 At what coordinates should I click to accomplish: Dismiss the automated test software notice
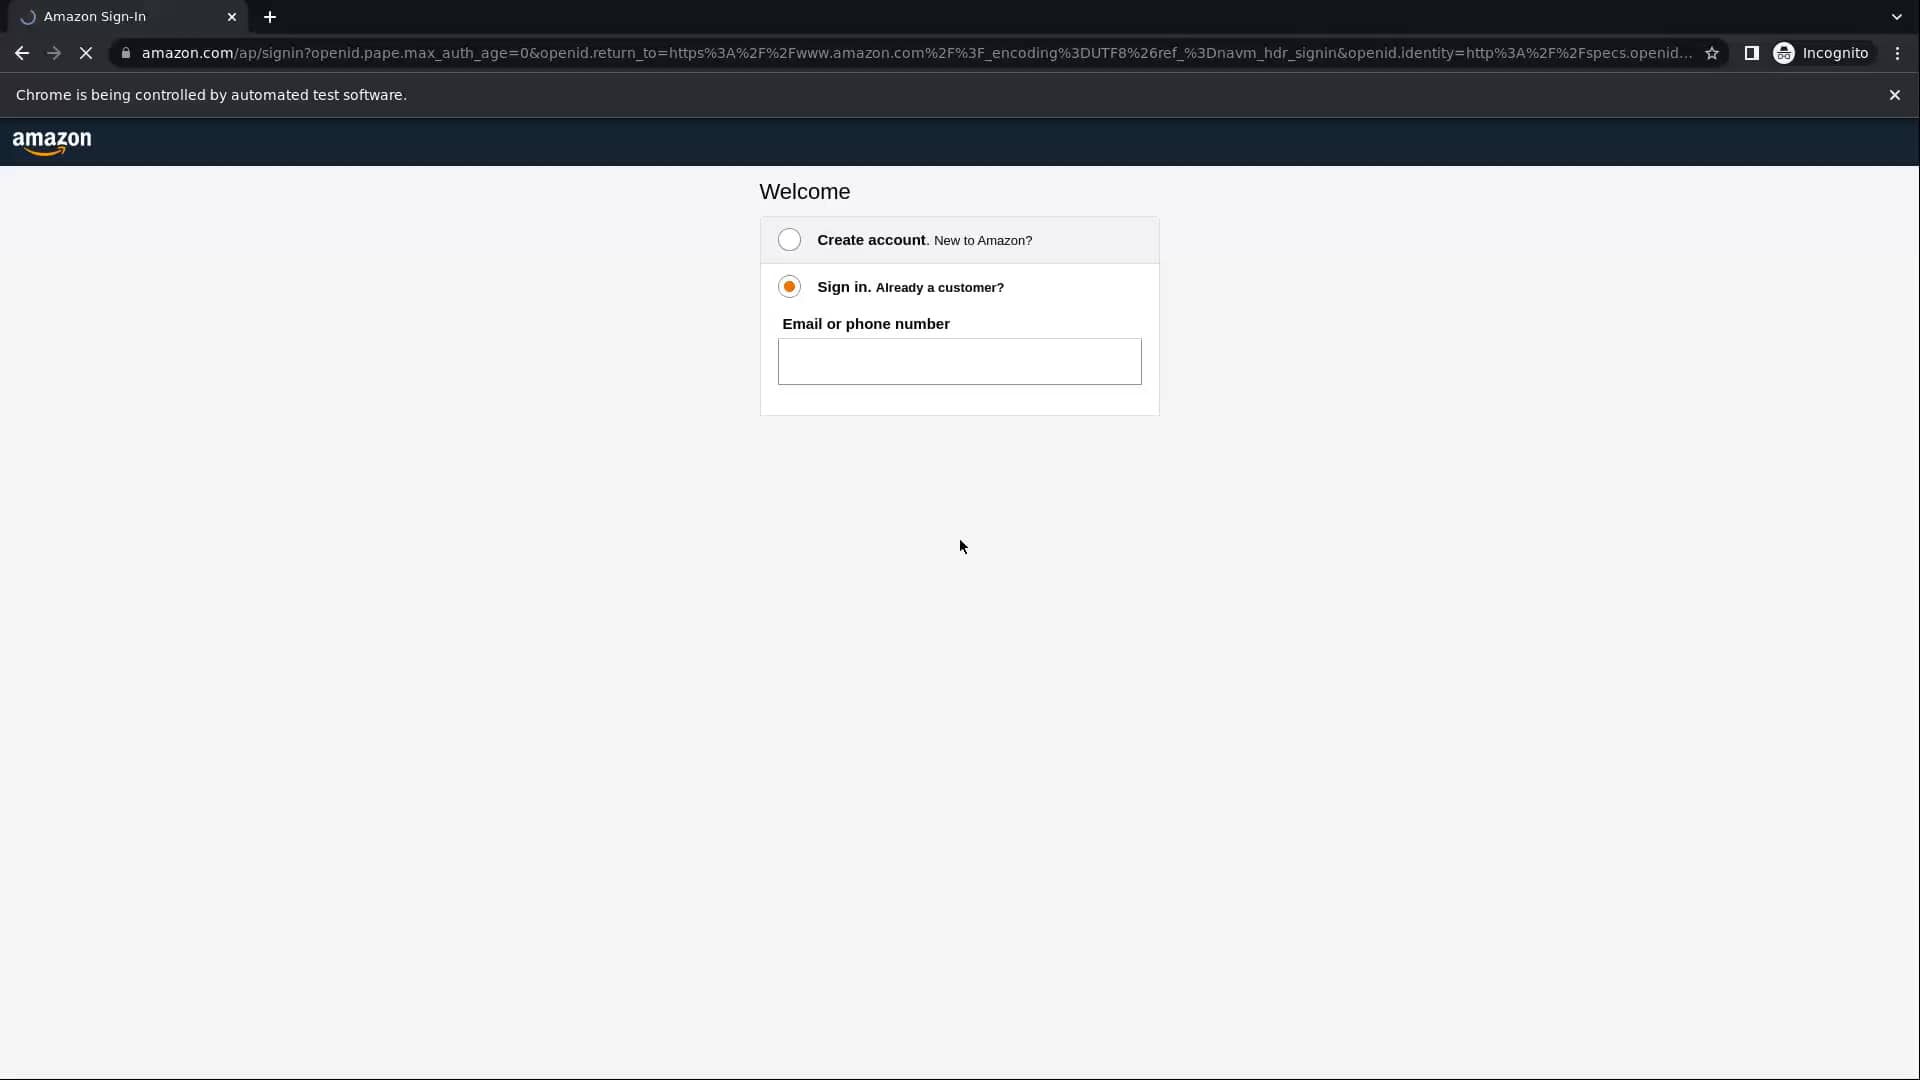pos(1894,95)
